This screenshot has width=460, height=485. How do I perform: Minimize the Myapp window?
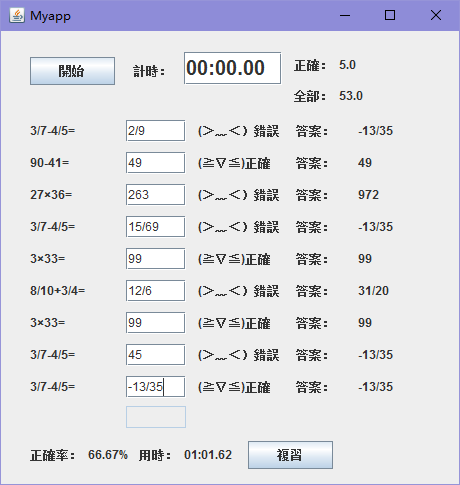click(x=345, y=15)
